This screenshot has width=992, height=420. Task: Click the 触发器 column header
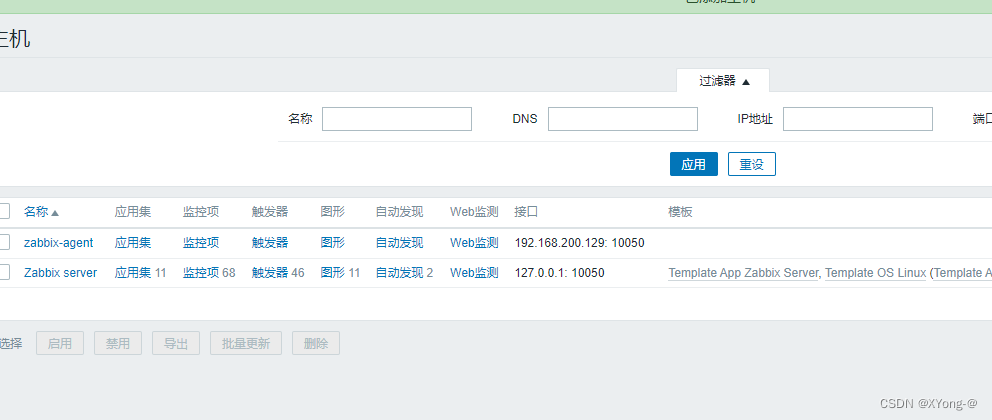[270, 212]
